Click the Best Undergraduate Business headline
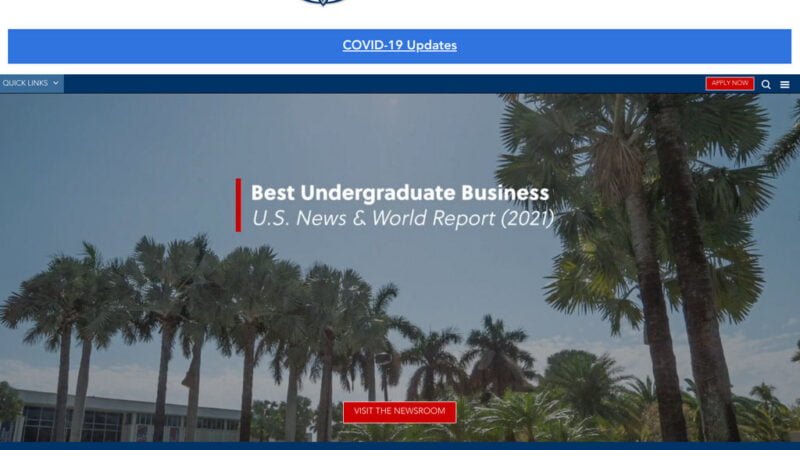 [400, 193]
